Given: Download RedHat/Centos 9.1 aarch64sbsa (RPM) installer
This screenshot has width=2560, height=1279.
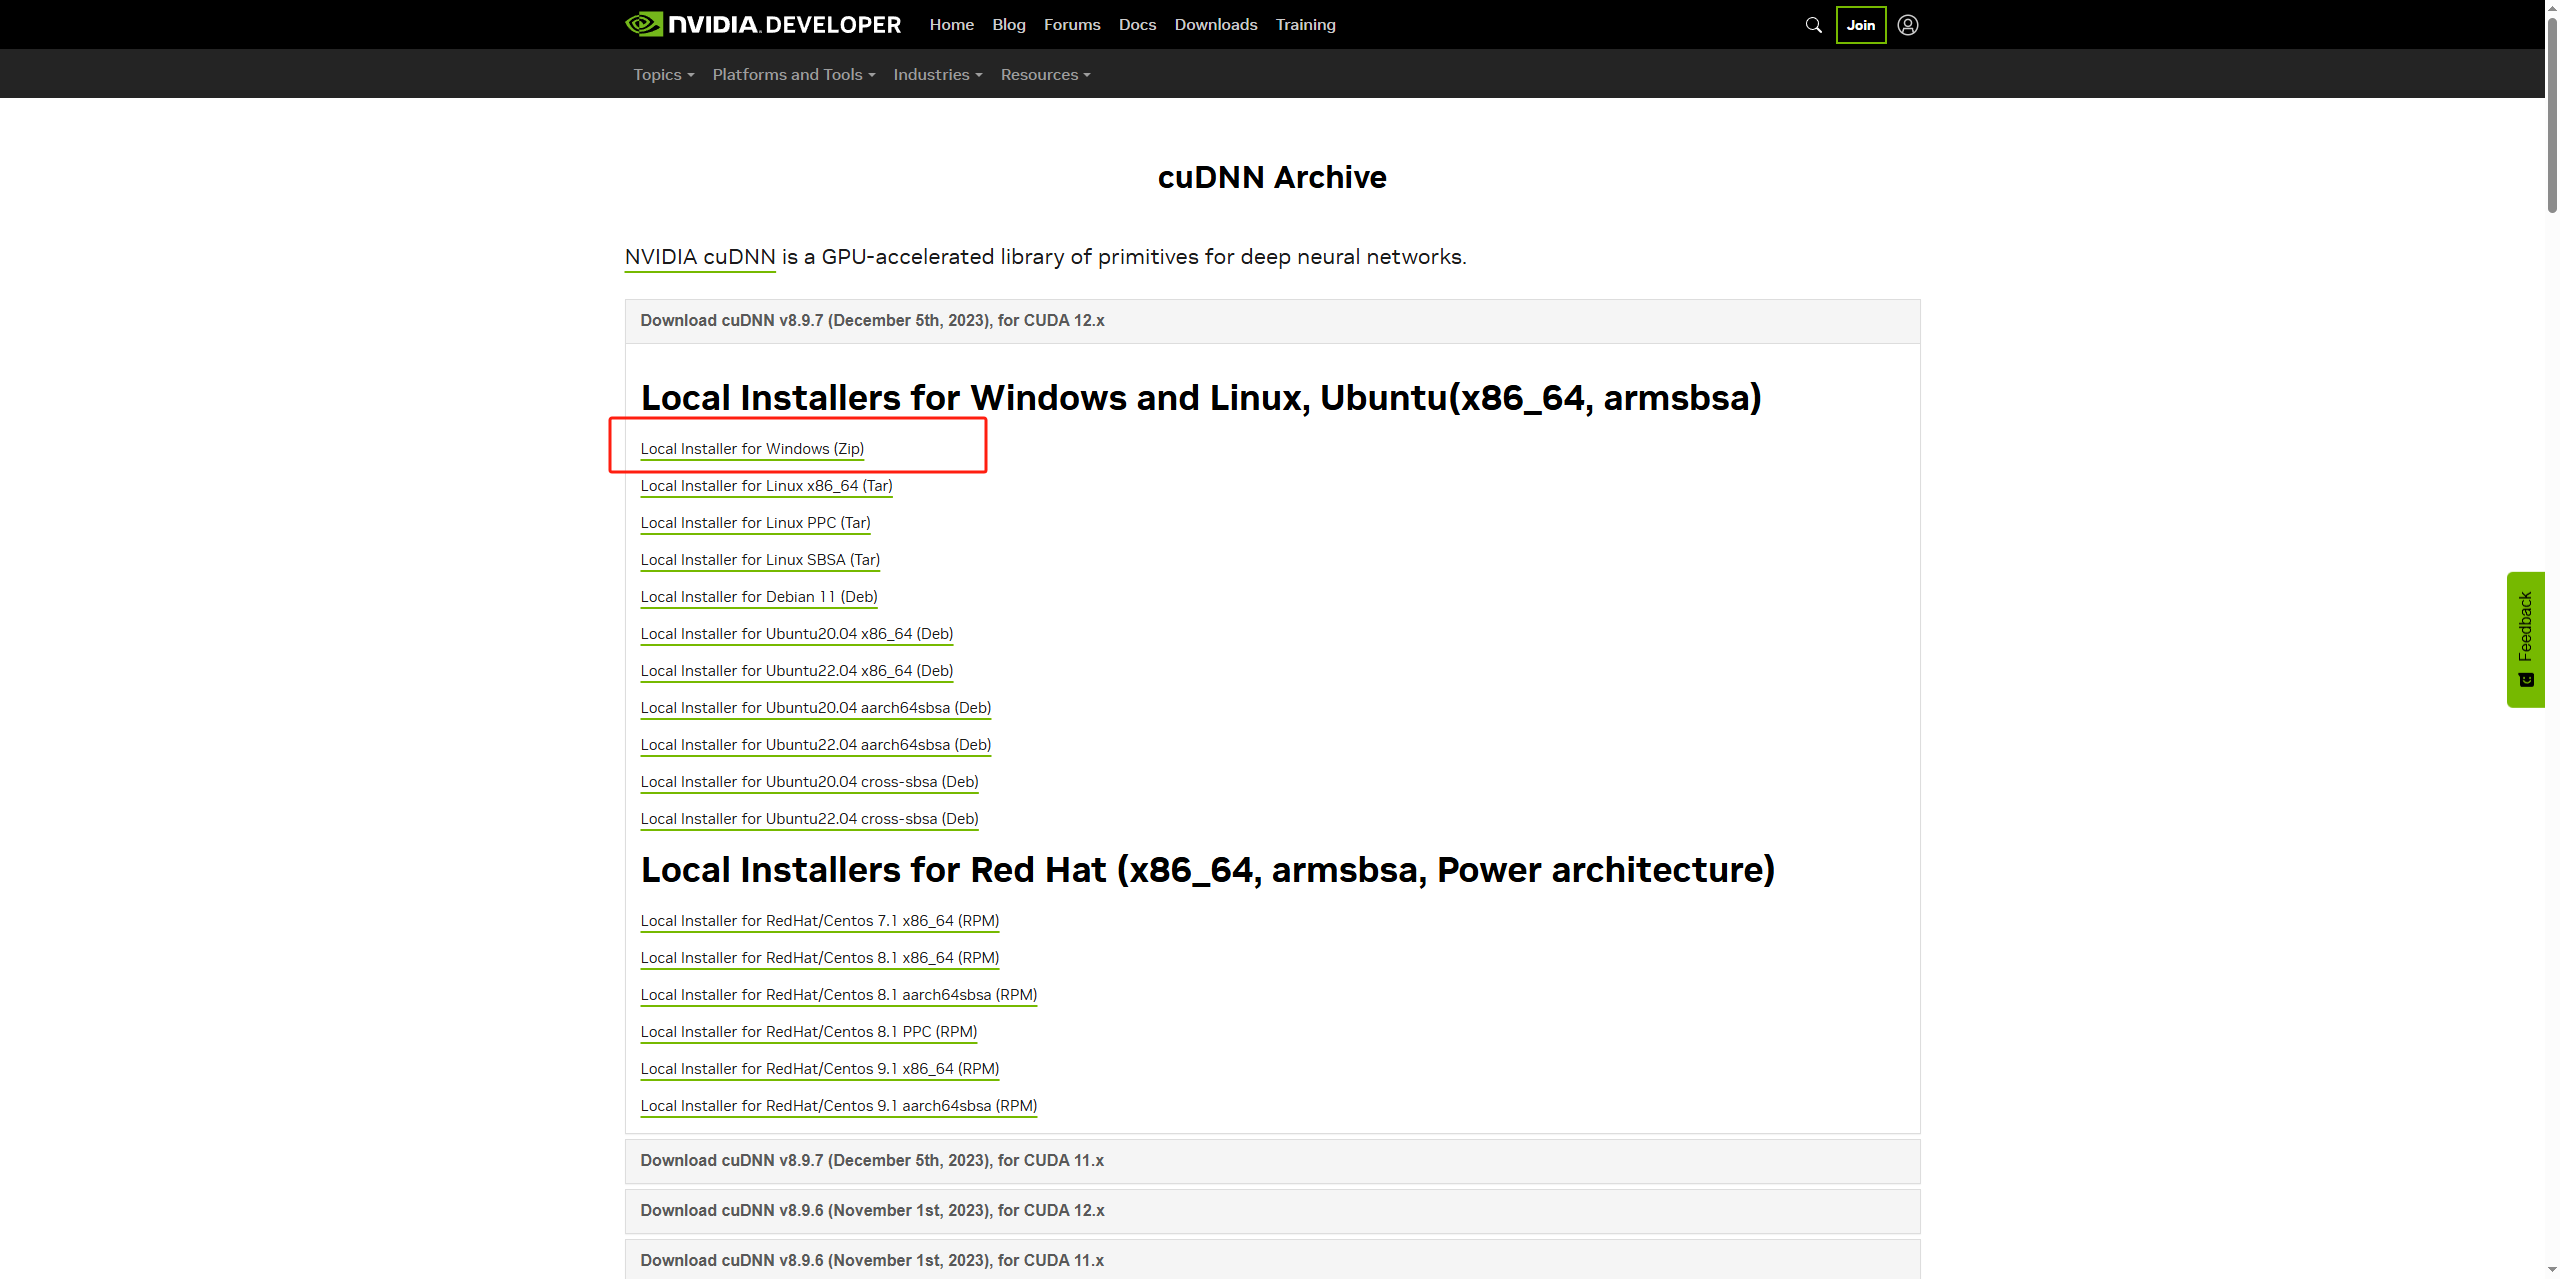Looking at the screenshot, I should click(839, 1106).
